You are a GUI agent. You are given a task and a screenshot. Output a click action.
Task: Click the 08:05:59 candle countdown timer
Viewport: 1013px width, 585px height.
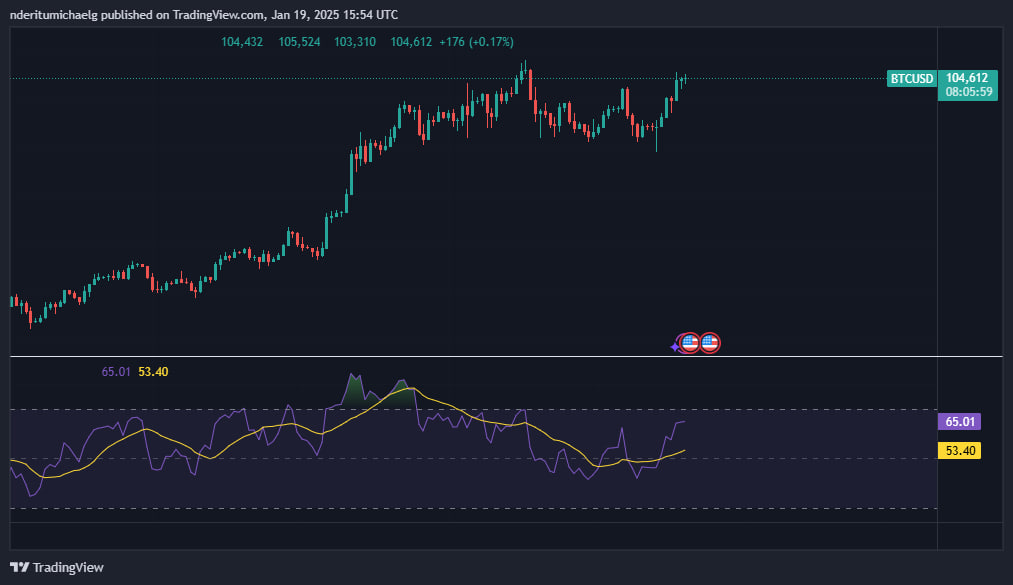(966, 92)
